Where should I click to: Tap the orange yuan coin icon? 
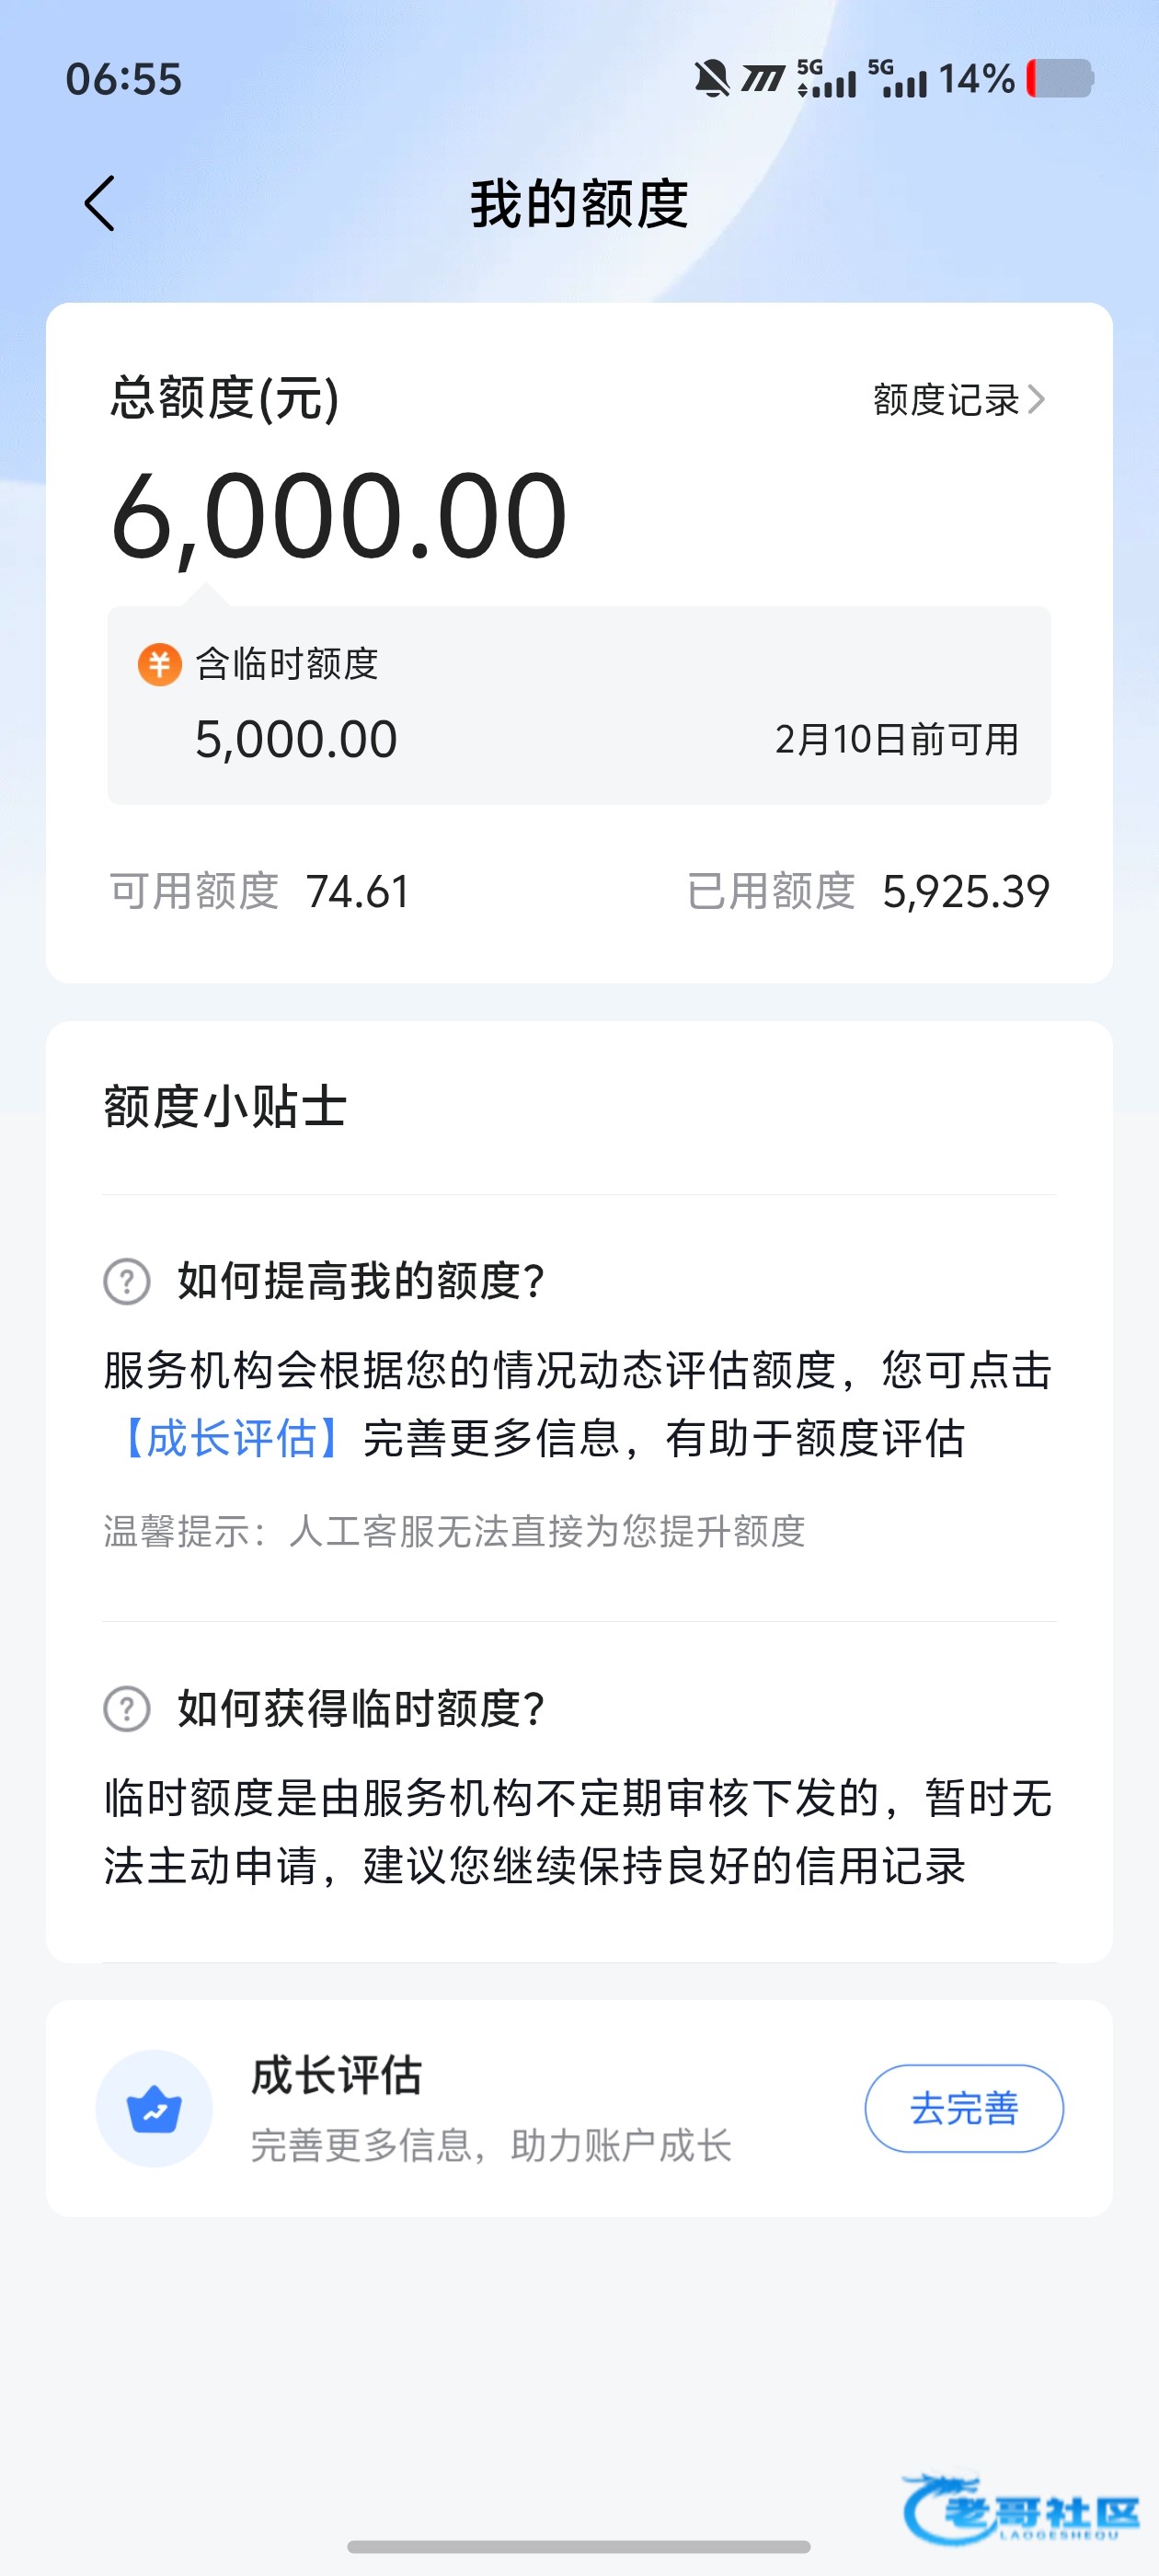[159, 664]
